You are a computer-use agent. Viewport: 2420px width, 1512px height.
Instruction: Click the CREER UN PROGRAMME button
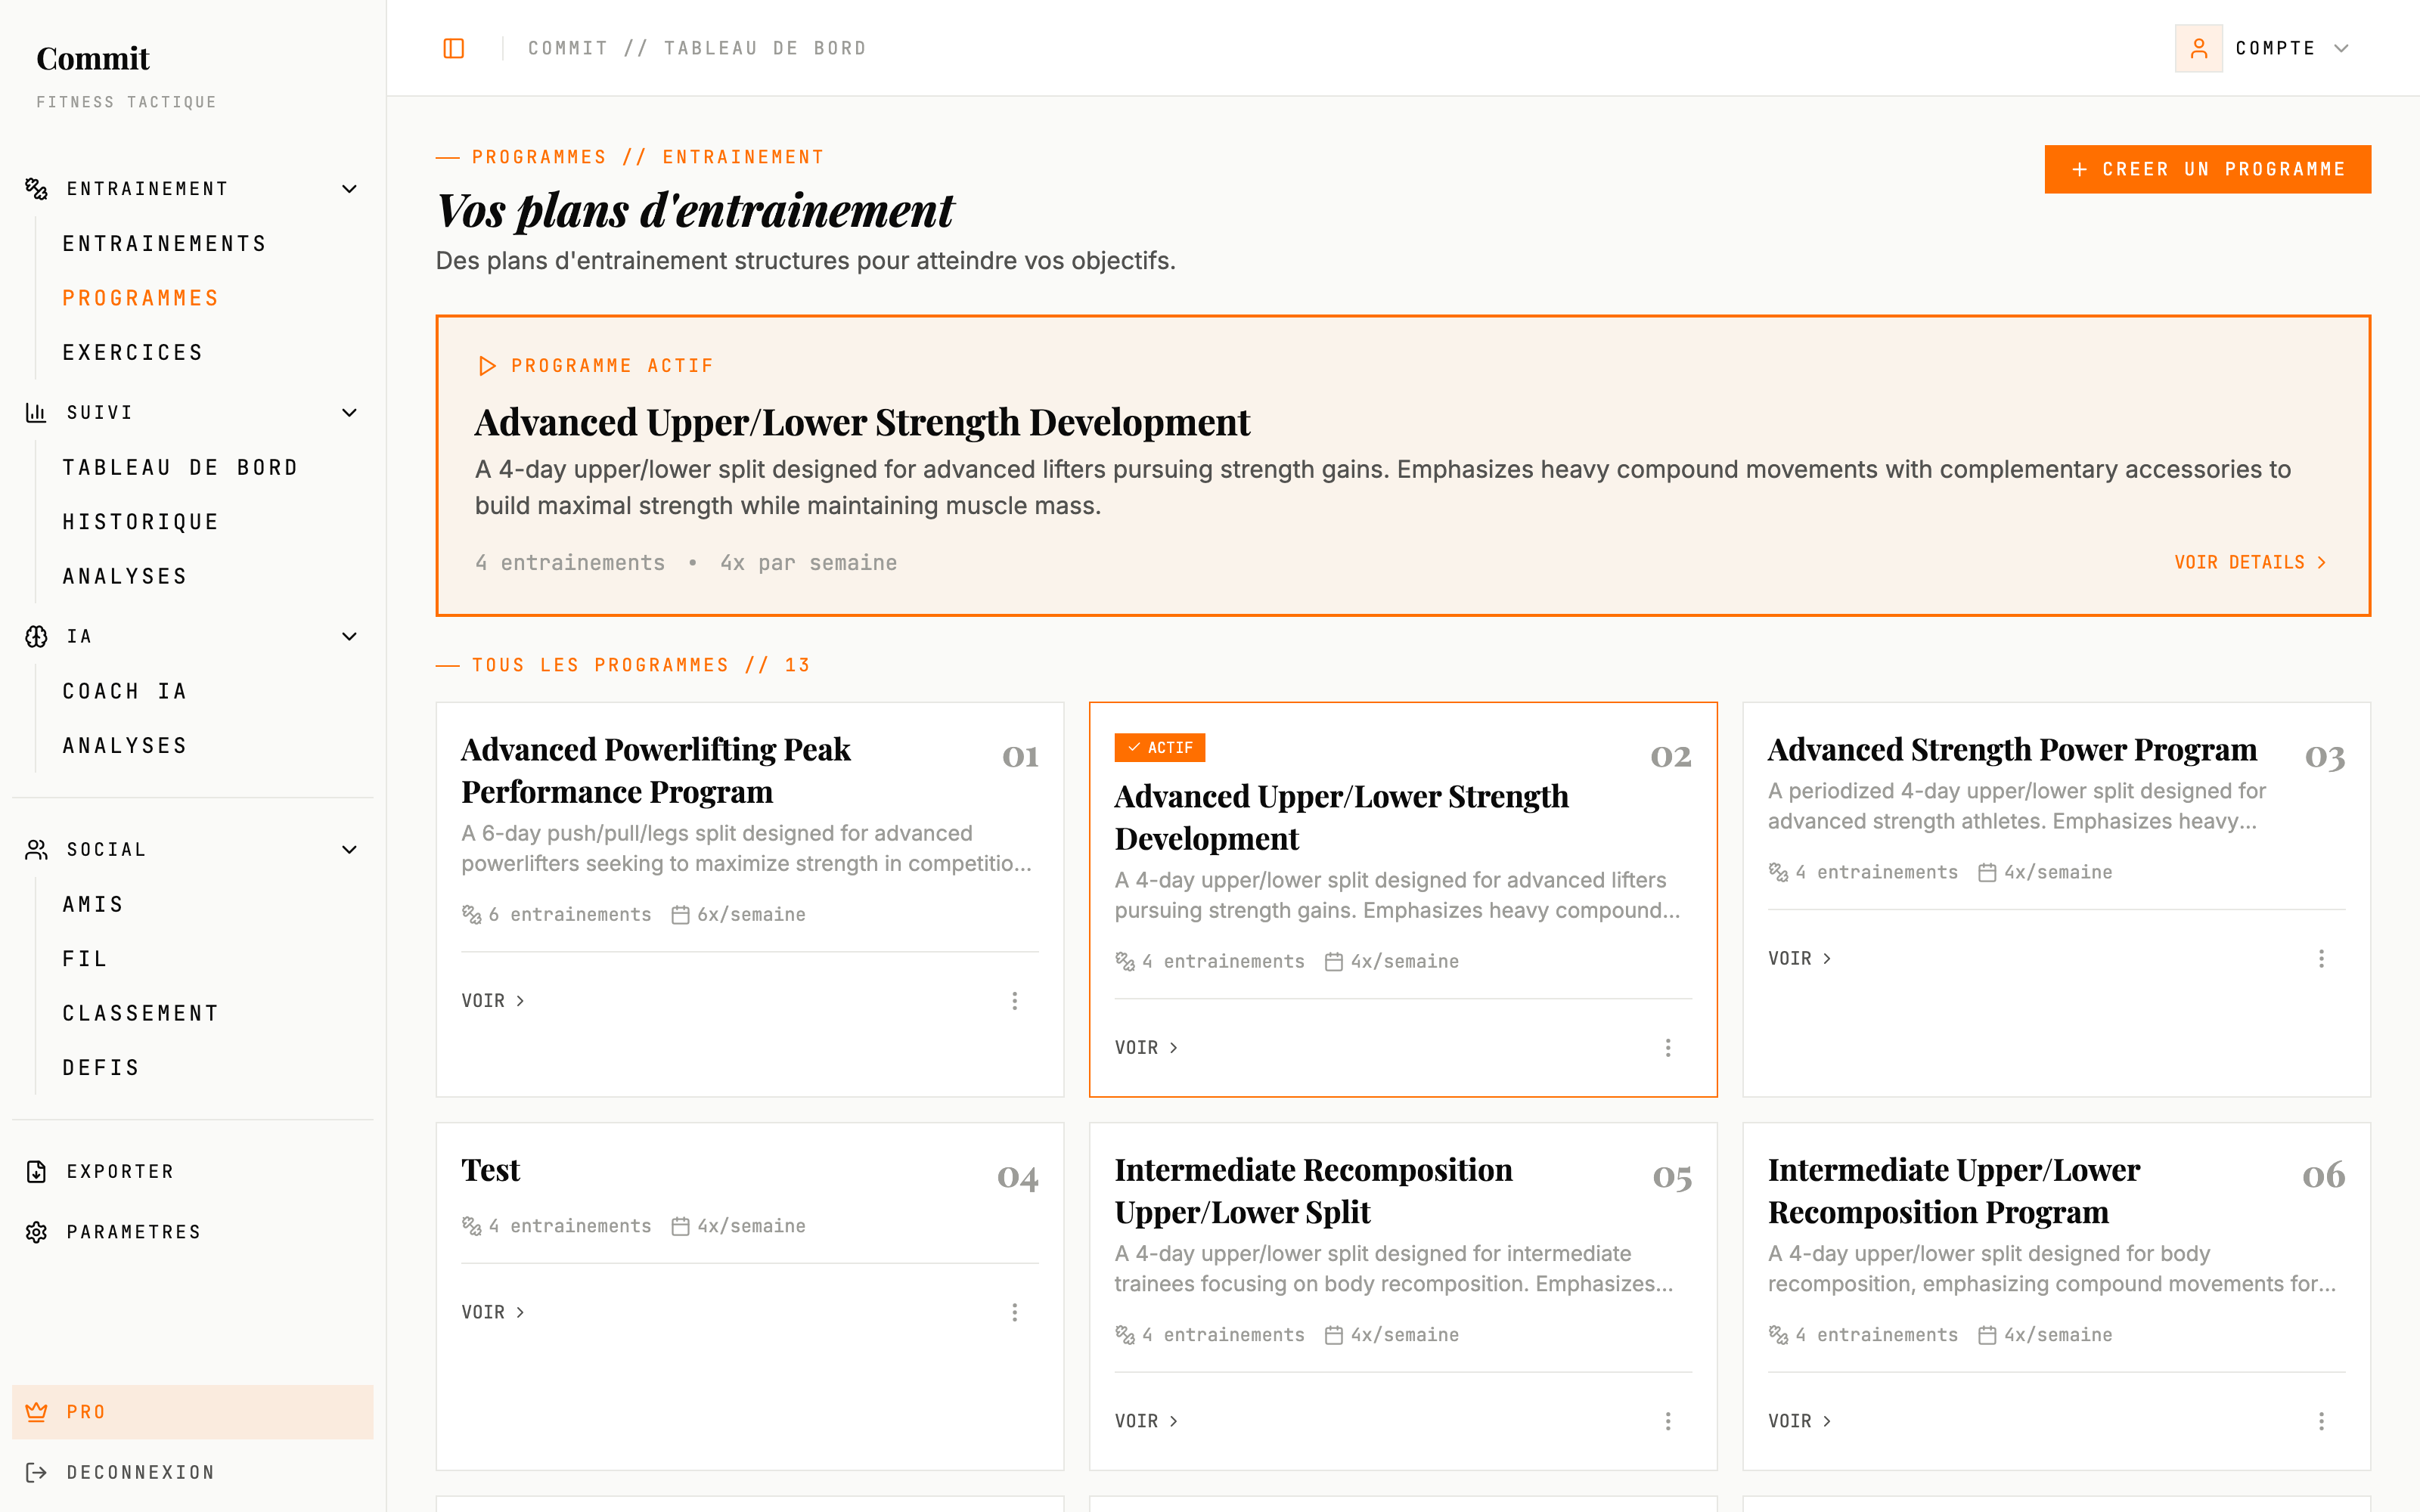tap(2207, 169)
